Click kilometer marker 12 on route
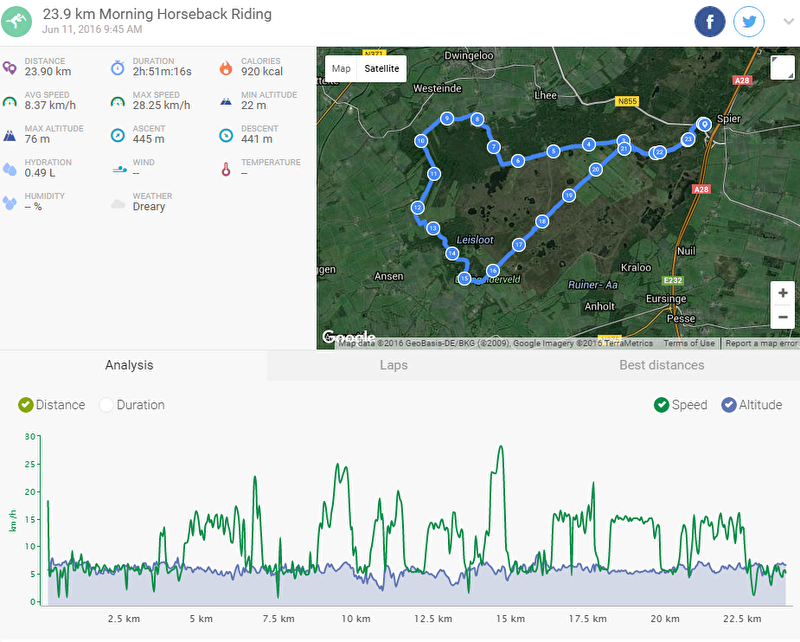This screenshot has width=800, height=642. [x=417, y=208]
